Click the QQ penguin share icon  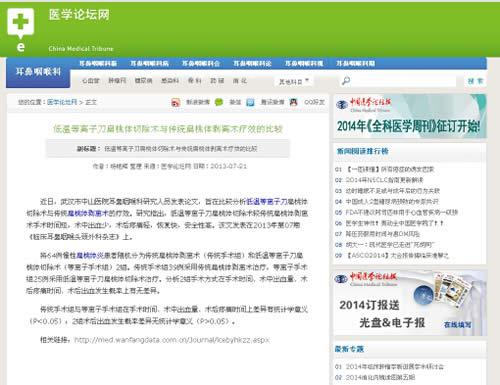coord(293,102)
